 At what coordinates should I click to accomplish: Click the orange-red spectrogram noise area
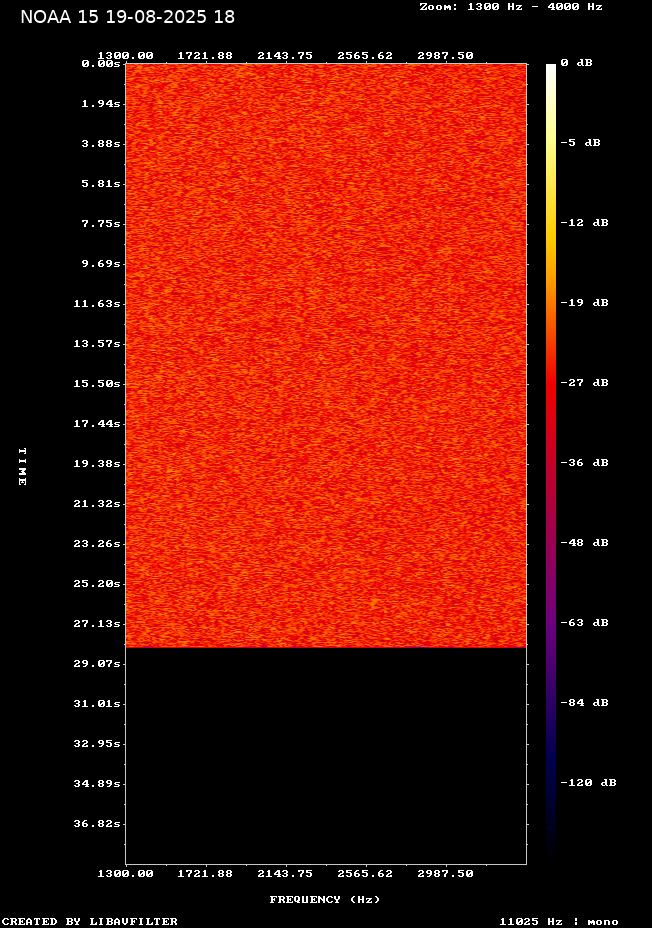[x=326, y=355]
